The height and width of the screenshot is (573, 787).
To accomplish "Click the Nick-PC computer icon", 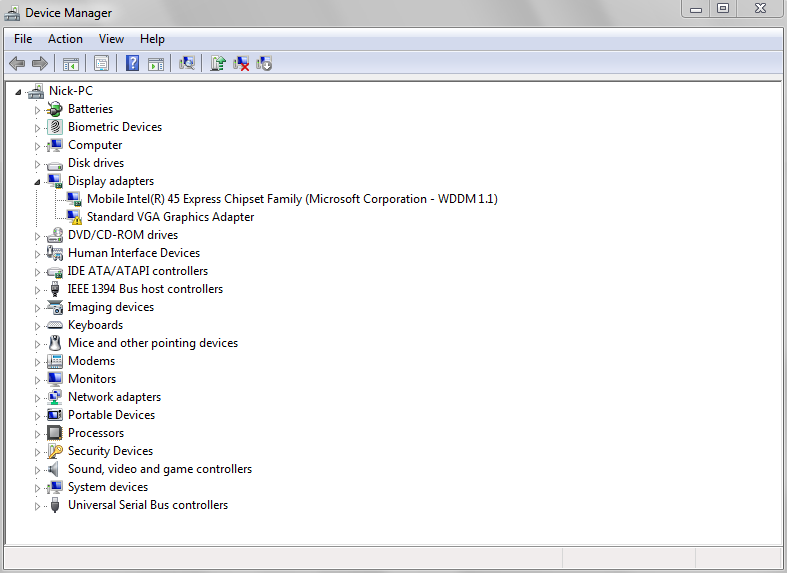I will [36, 91].
